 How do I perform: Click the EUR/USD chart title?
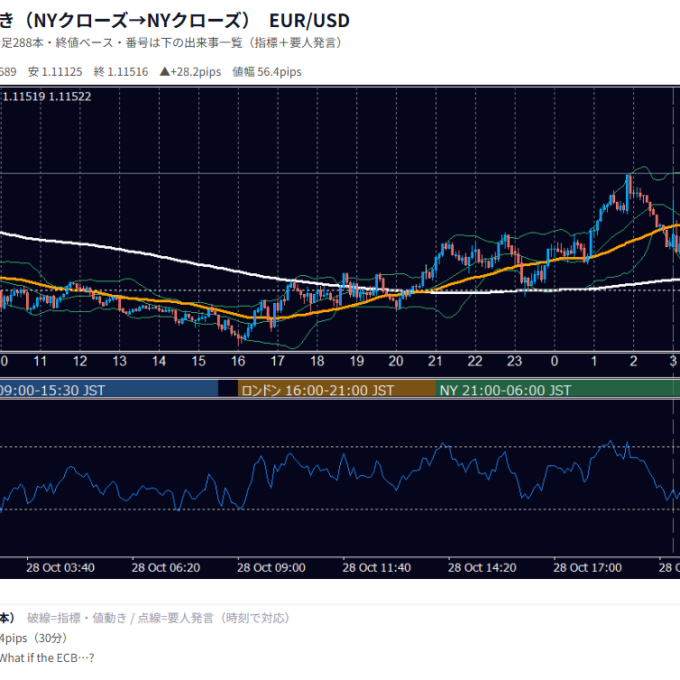[309, 20]
